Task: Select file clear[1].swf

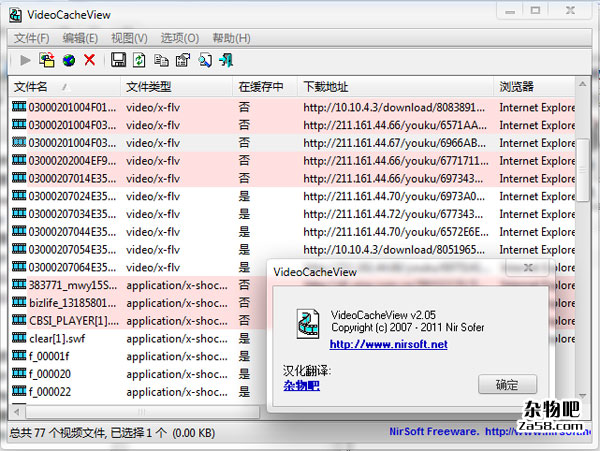Action: (57, 339)
